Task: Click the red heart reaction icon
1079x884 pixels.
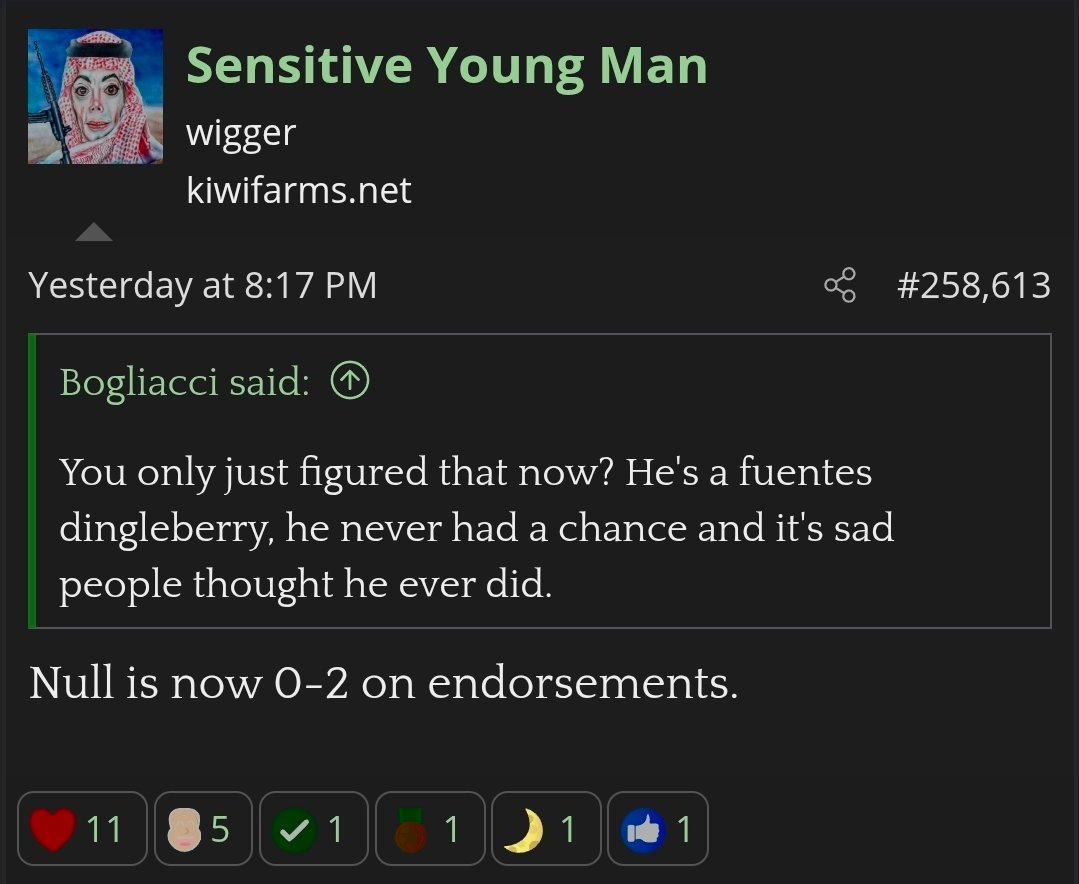Action: coord(51,829)
